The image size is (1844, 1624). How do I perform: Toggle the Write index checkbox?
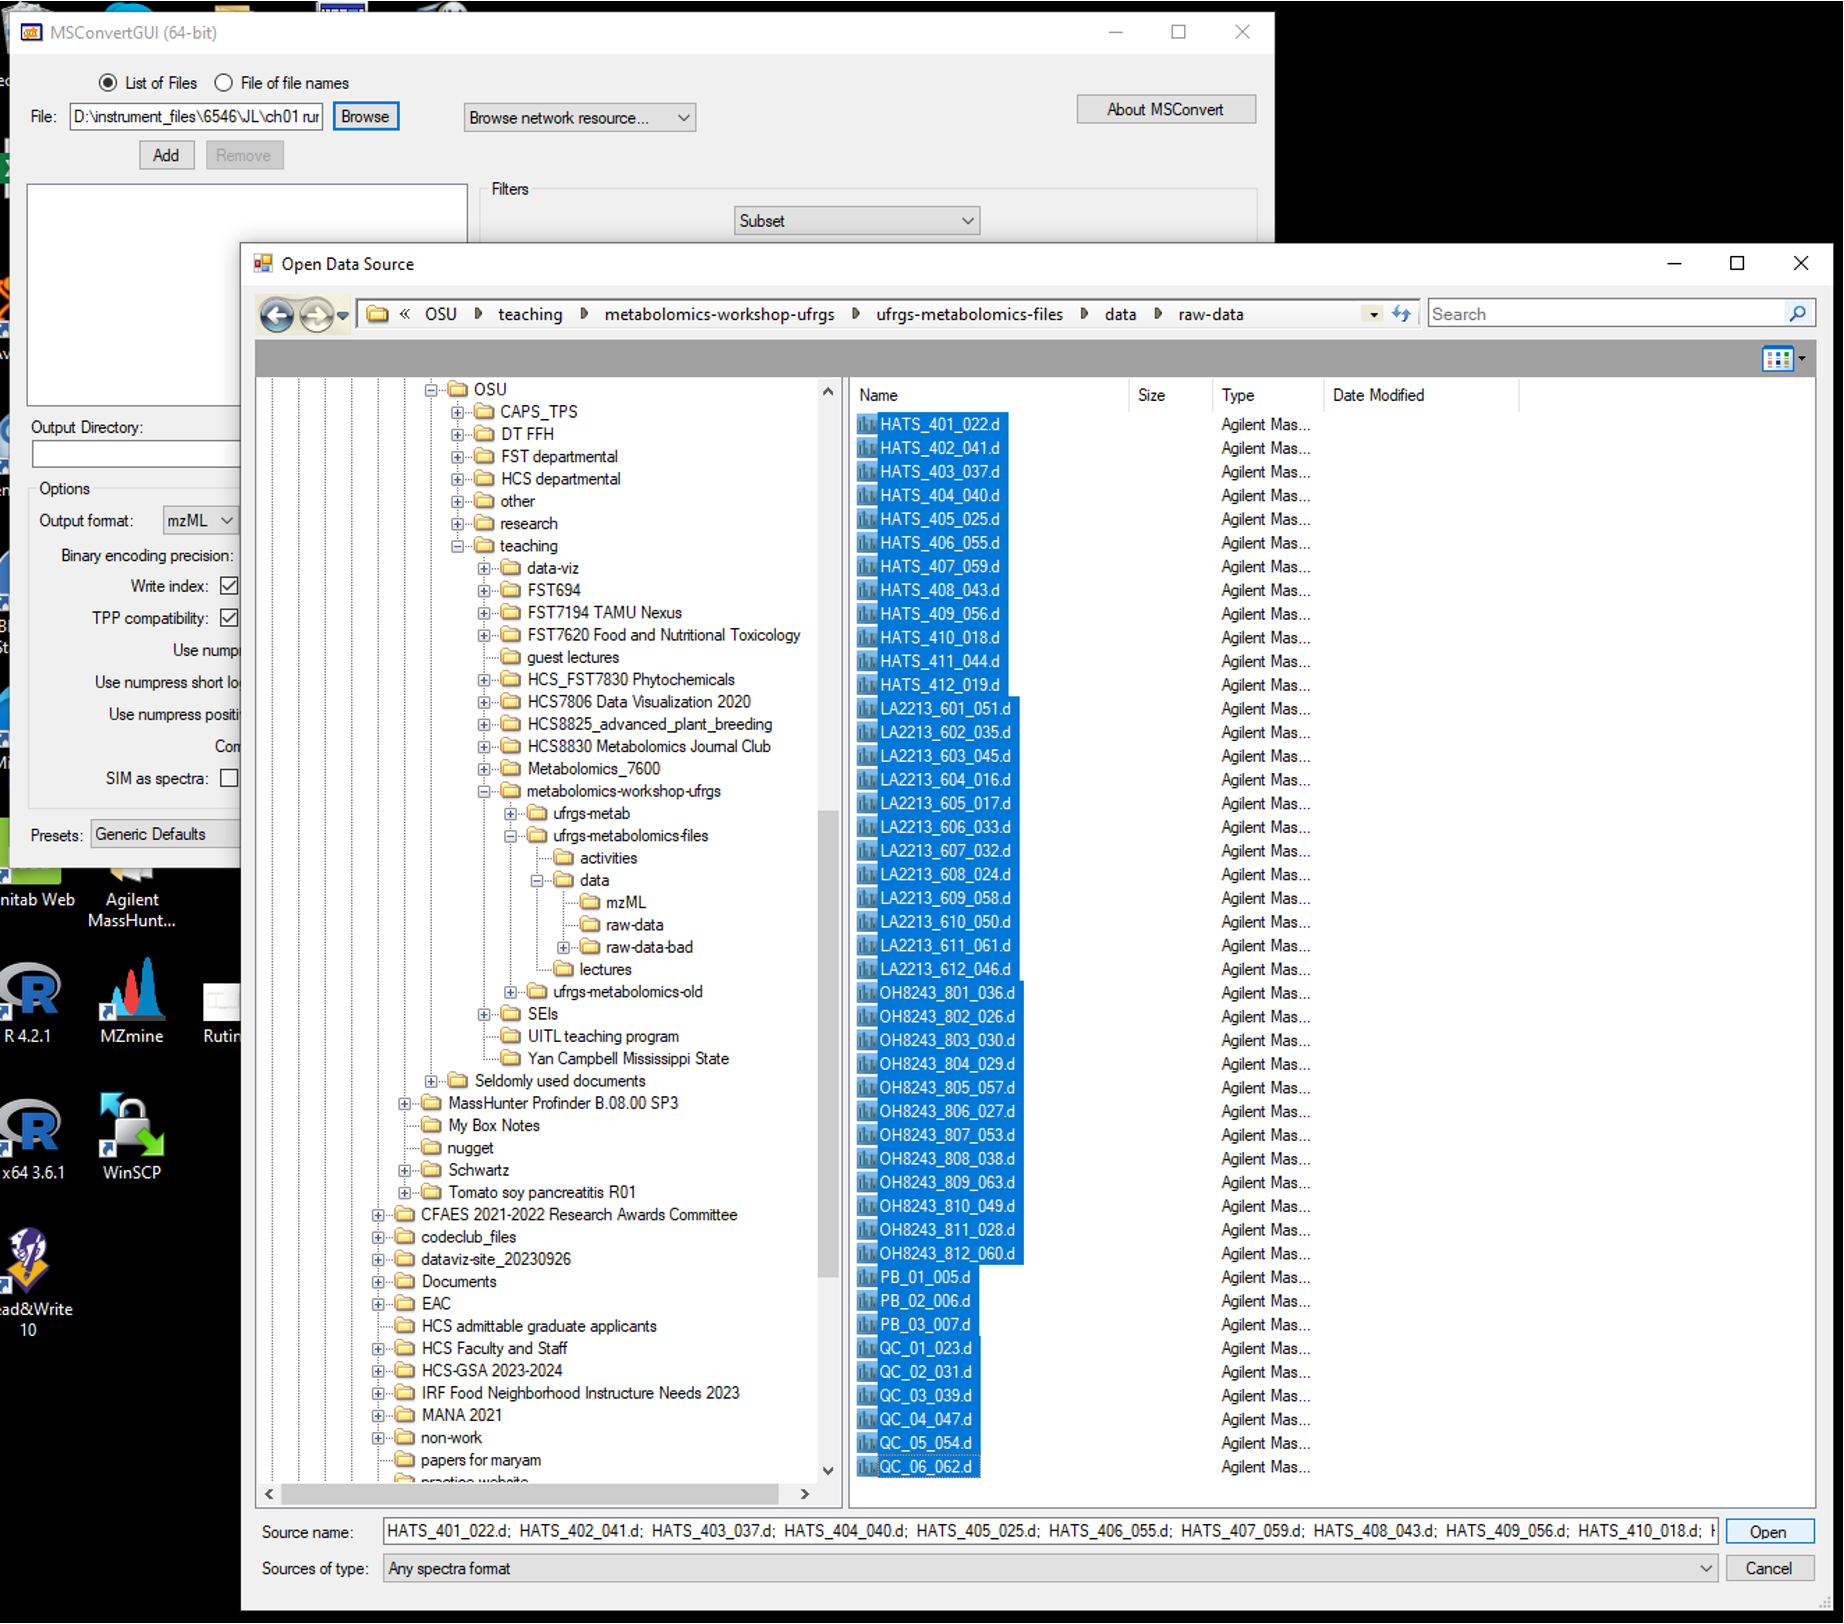coord(229,586)
